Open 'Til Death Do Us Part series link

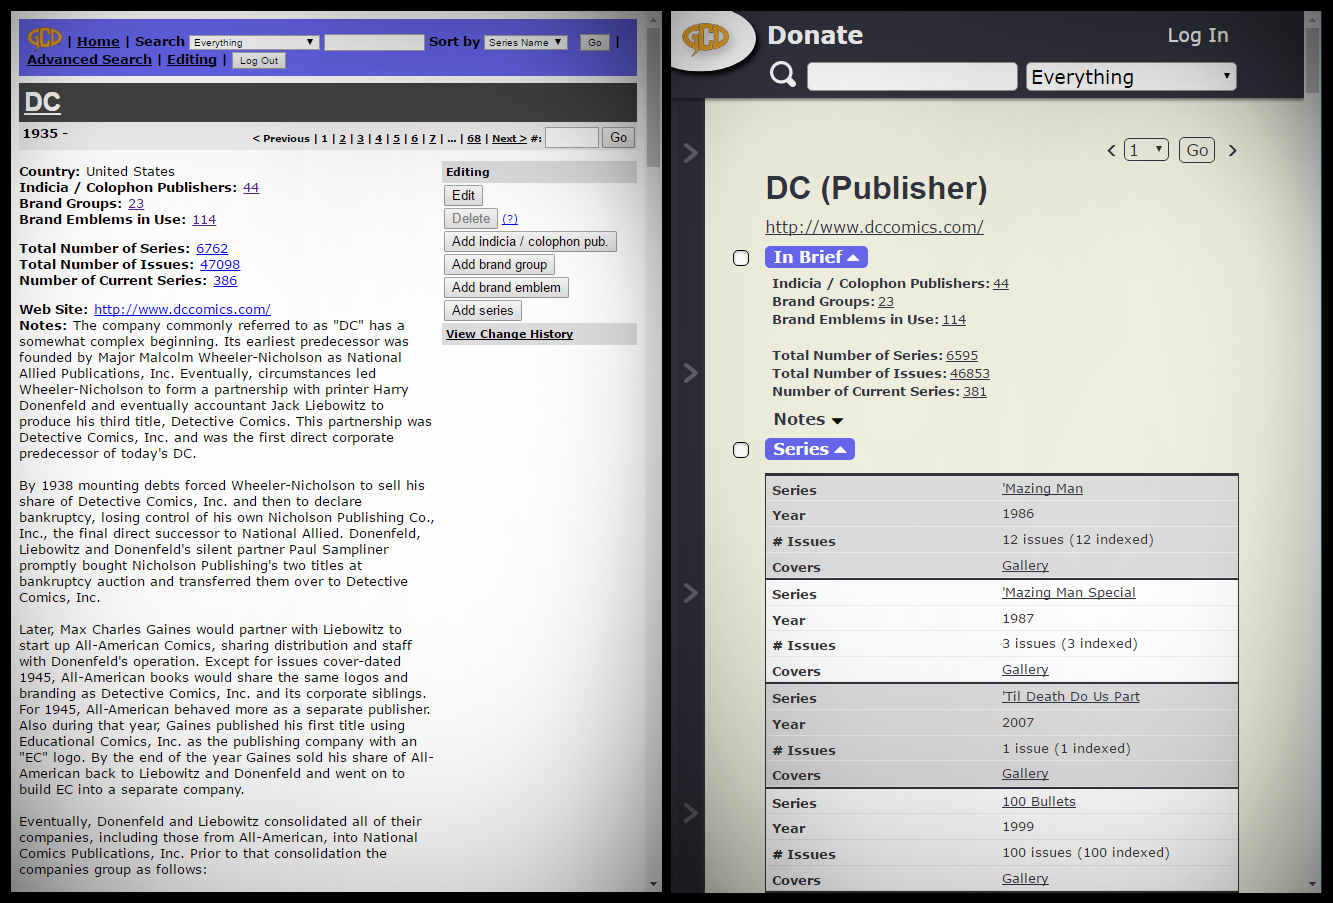pyautogui.click(x=1071, y=697)
